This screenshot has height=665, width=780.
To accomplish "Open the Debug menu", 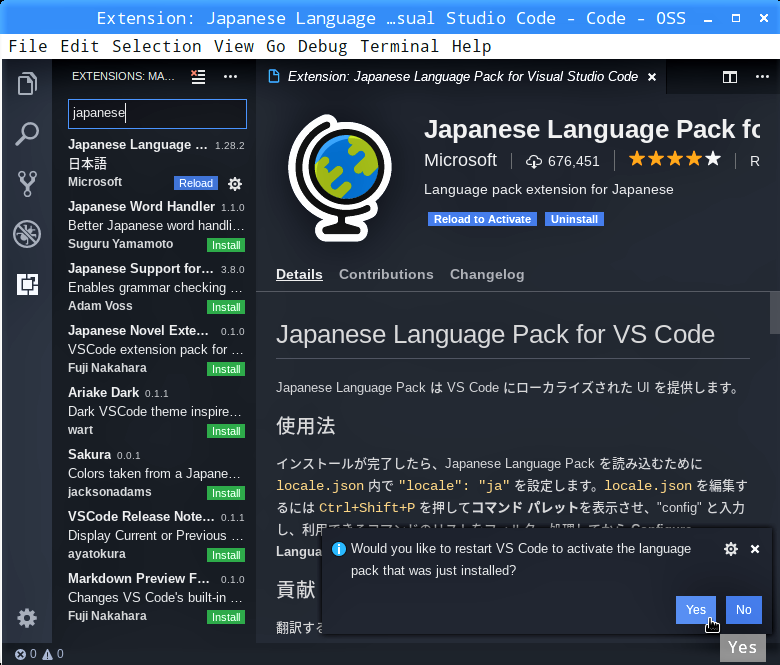I will [x=322, y=46].
